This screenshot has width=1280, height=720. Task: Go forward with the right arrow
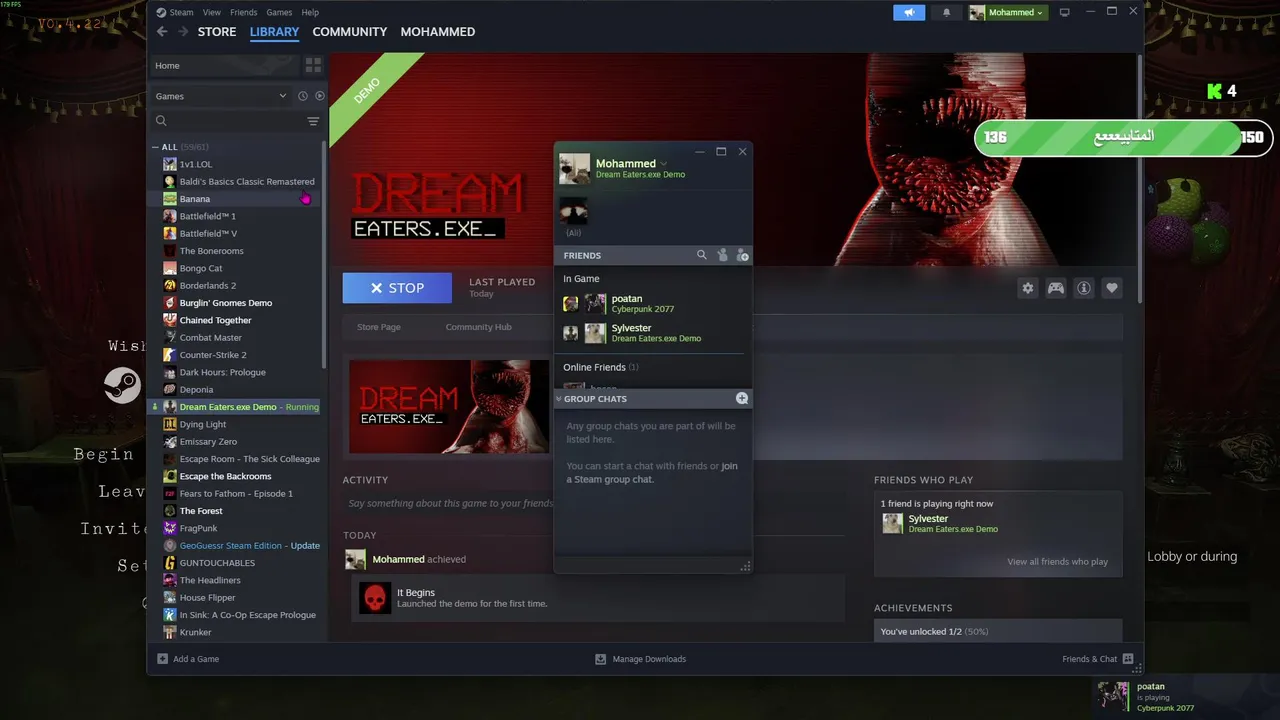(x=183, y=32)
